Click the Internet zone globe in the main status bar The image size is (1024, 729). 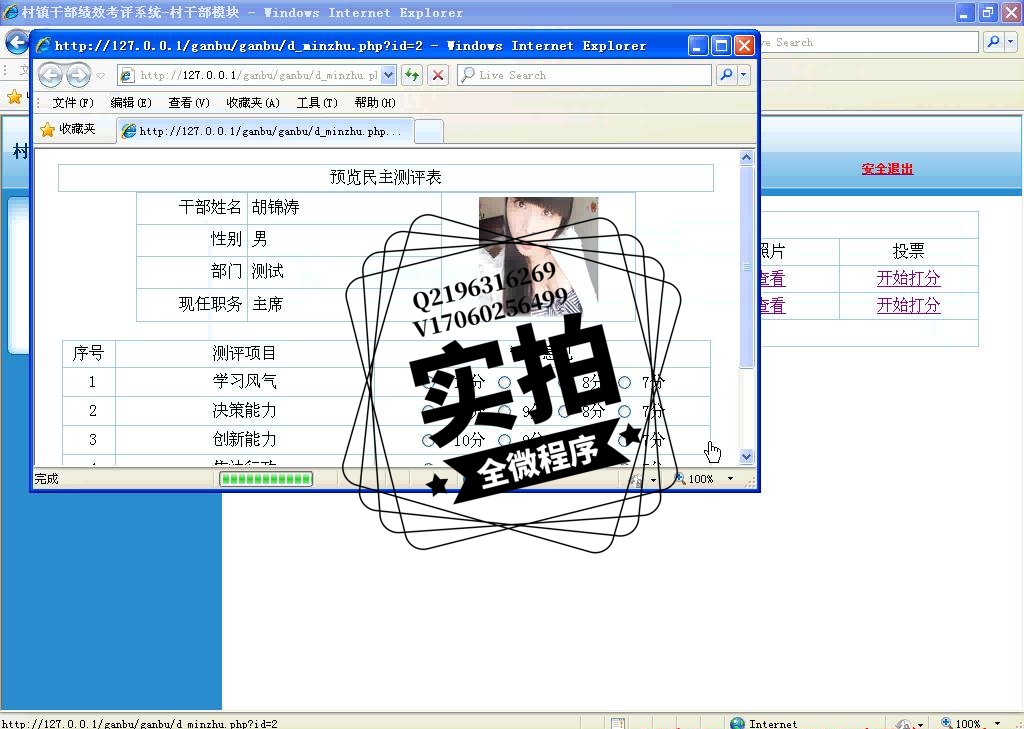[737, 723]
